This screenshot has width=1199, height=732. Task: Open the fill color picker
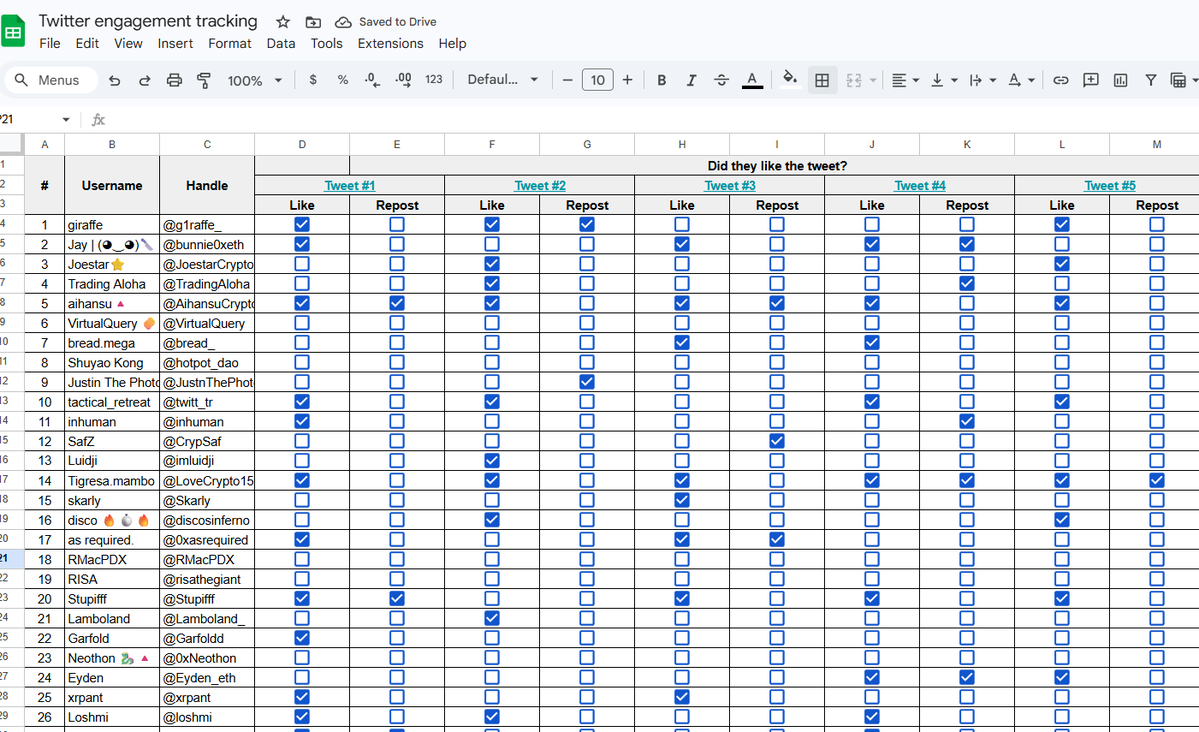[790, 80]
